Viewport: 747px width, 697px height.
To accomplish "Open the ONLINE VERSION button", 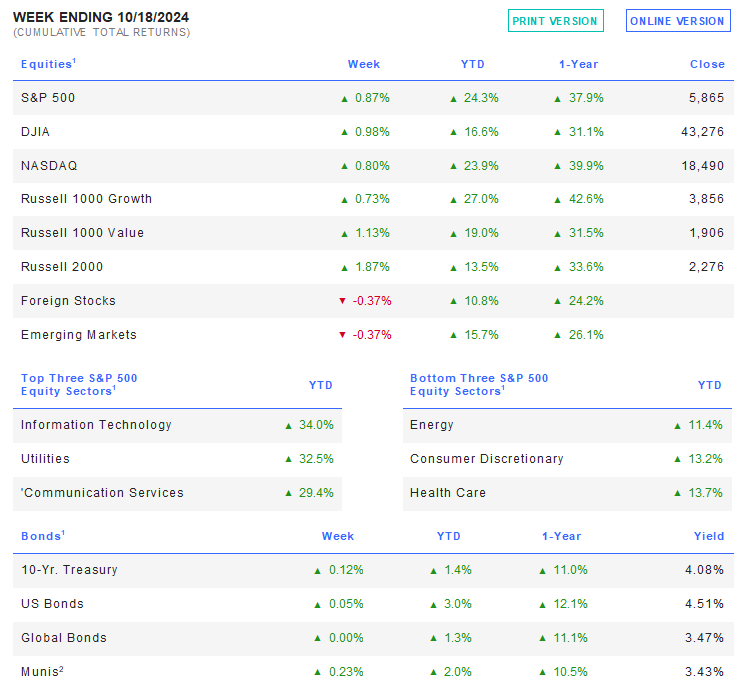I will click(678, 21).
